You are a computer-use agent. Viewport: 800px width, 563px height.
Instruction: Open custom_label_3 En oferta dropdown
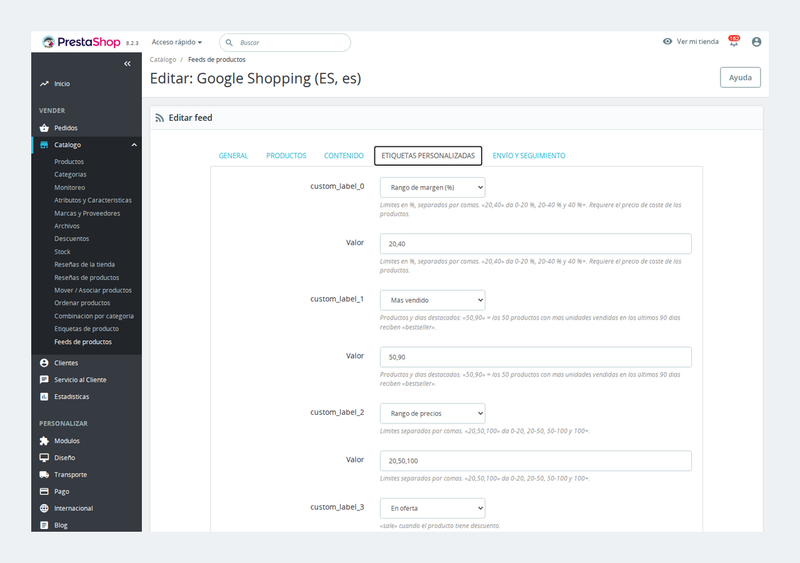433,508
